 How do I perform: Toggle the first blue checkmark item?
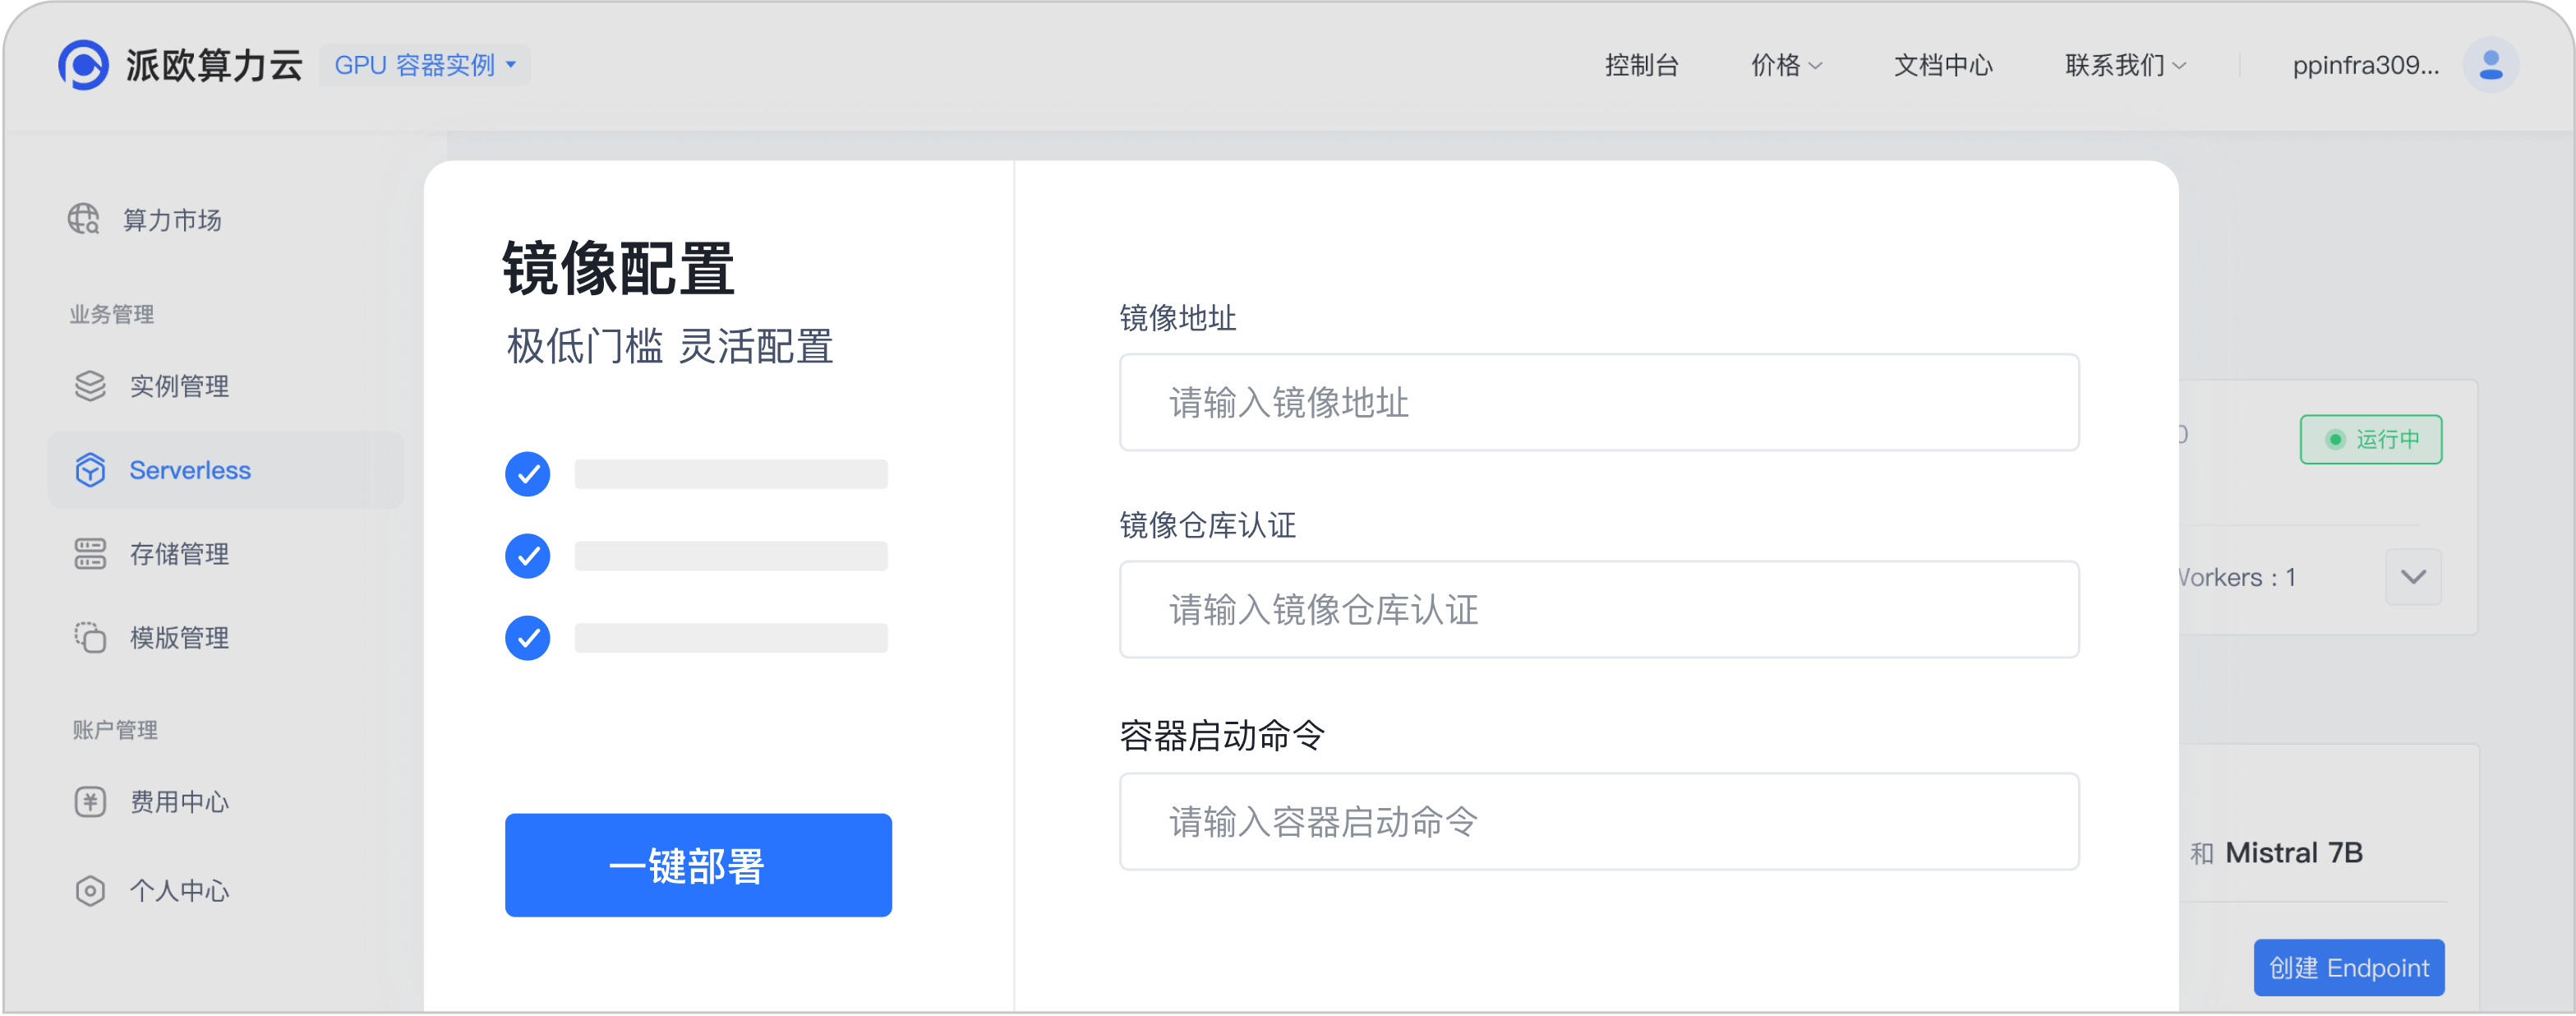528,474
